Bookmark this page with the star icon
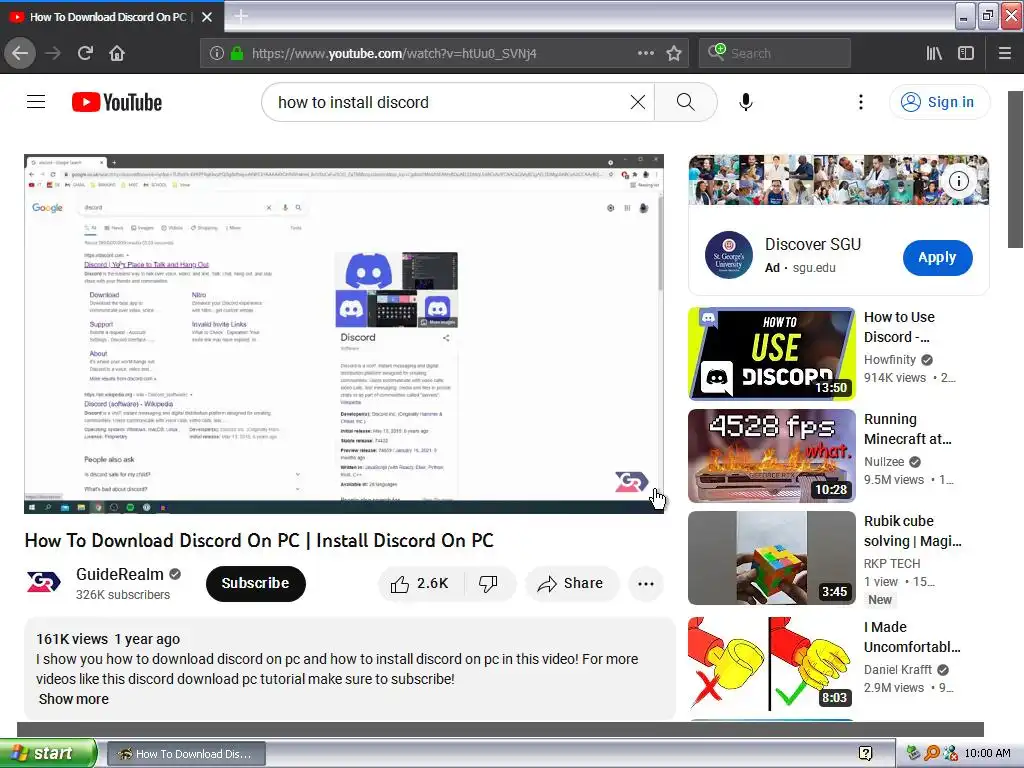1024x768 pixels. 674,54
